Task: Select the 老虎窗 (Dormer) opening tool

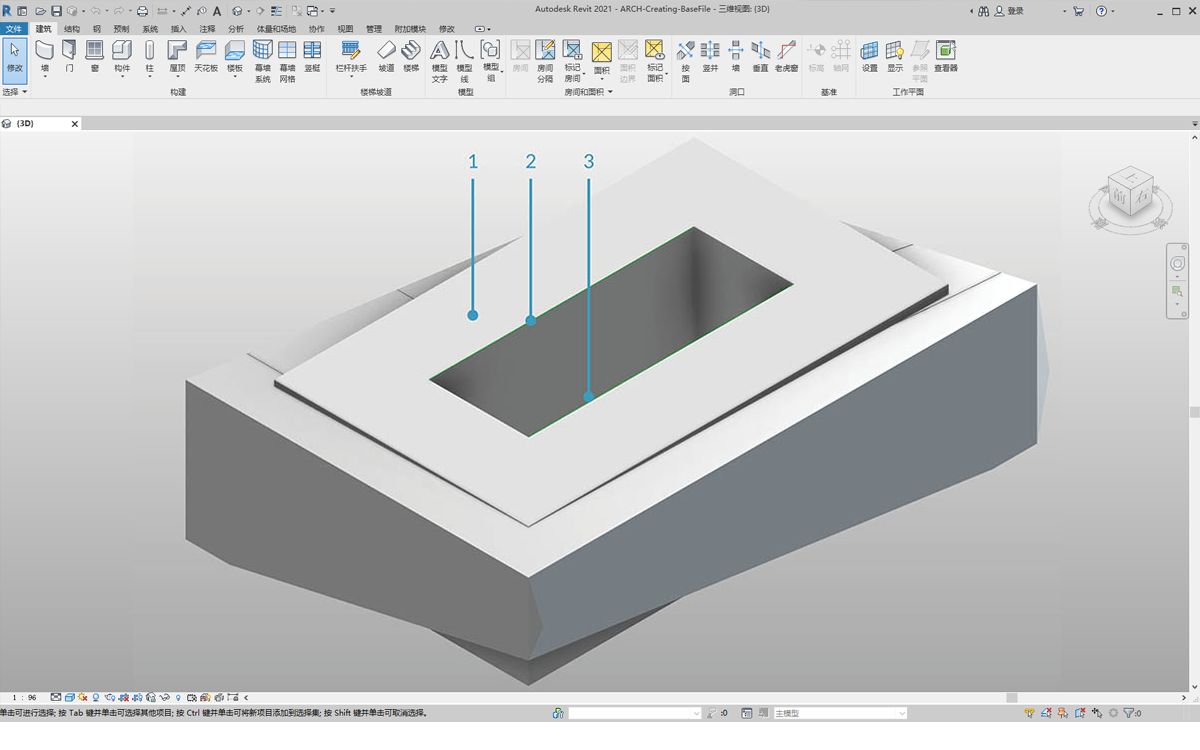Action: 786,56
